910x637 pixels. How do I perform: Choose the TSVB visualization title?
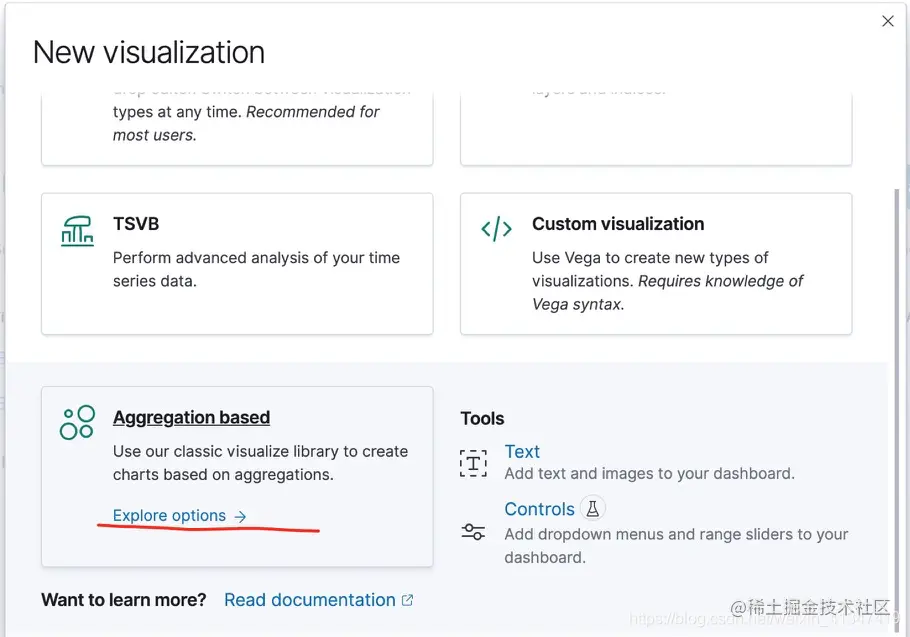click(x=136, y=224)
